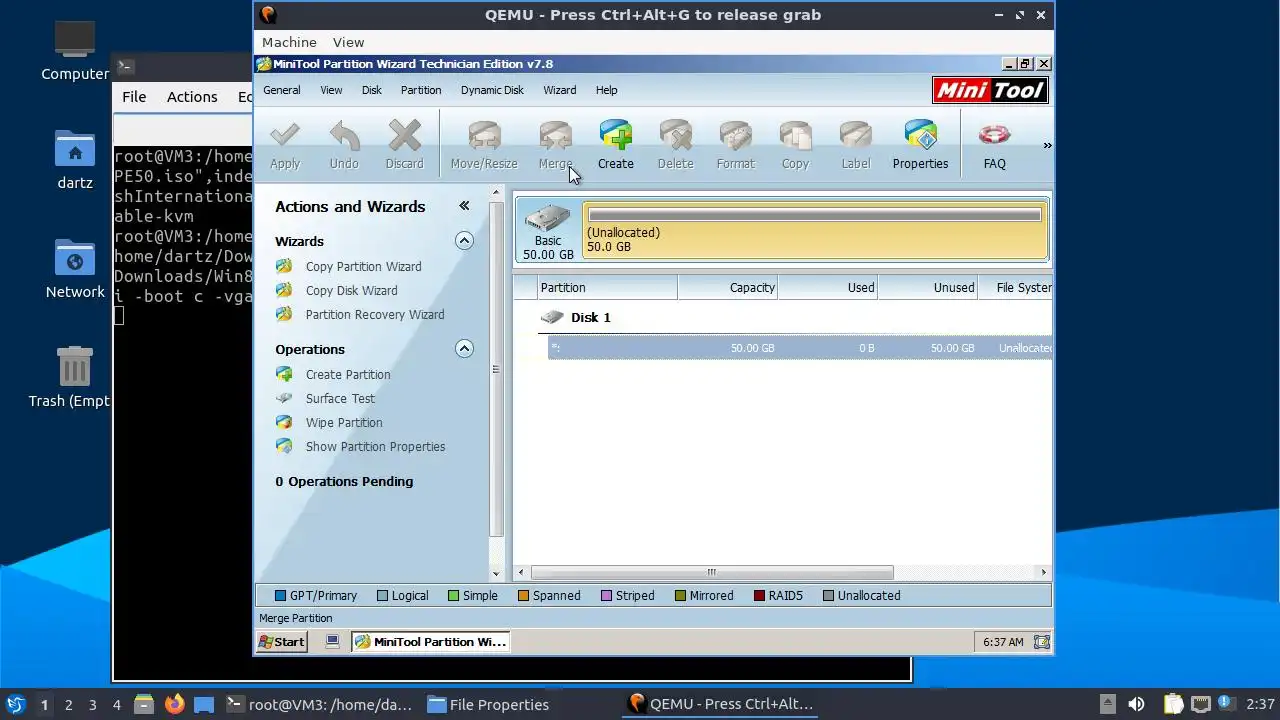Open File Properties in host taskbar
The image size is (1280, 720).
pyautogui.click(x=488, y=704)
